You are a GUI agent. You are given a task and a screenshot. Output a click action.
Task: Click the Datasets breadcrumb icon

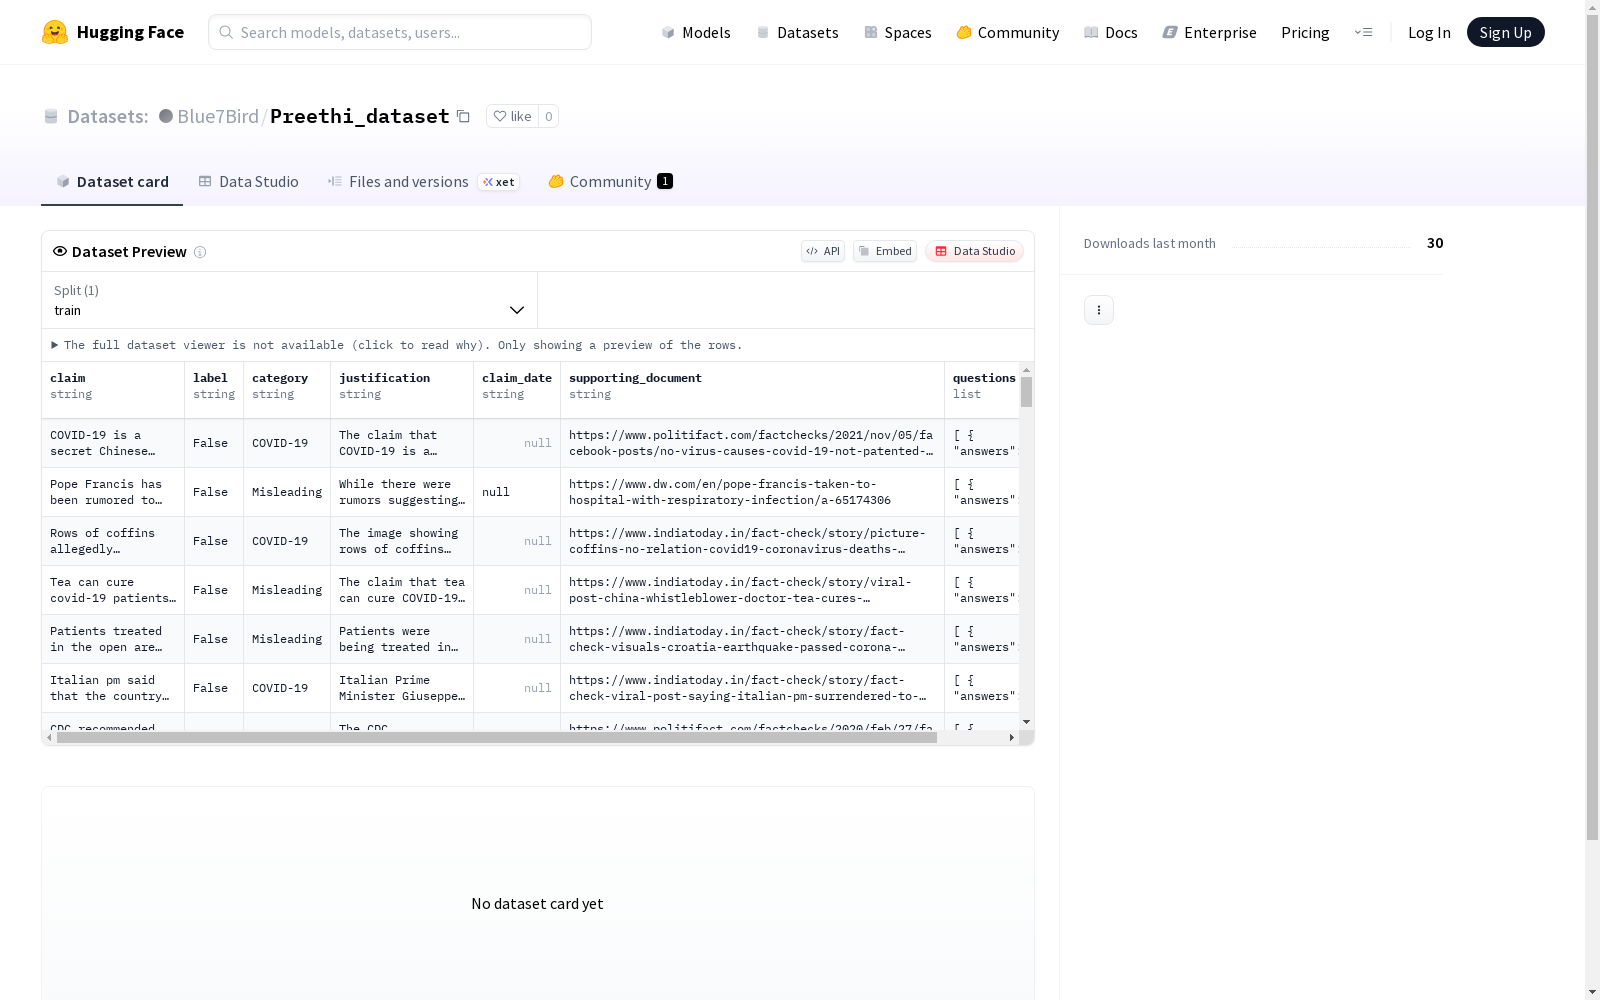(x=51, y=117)
